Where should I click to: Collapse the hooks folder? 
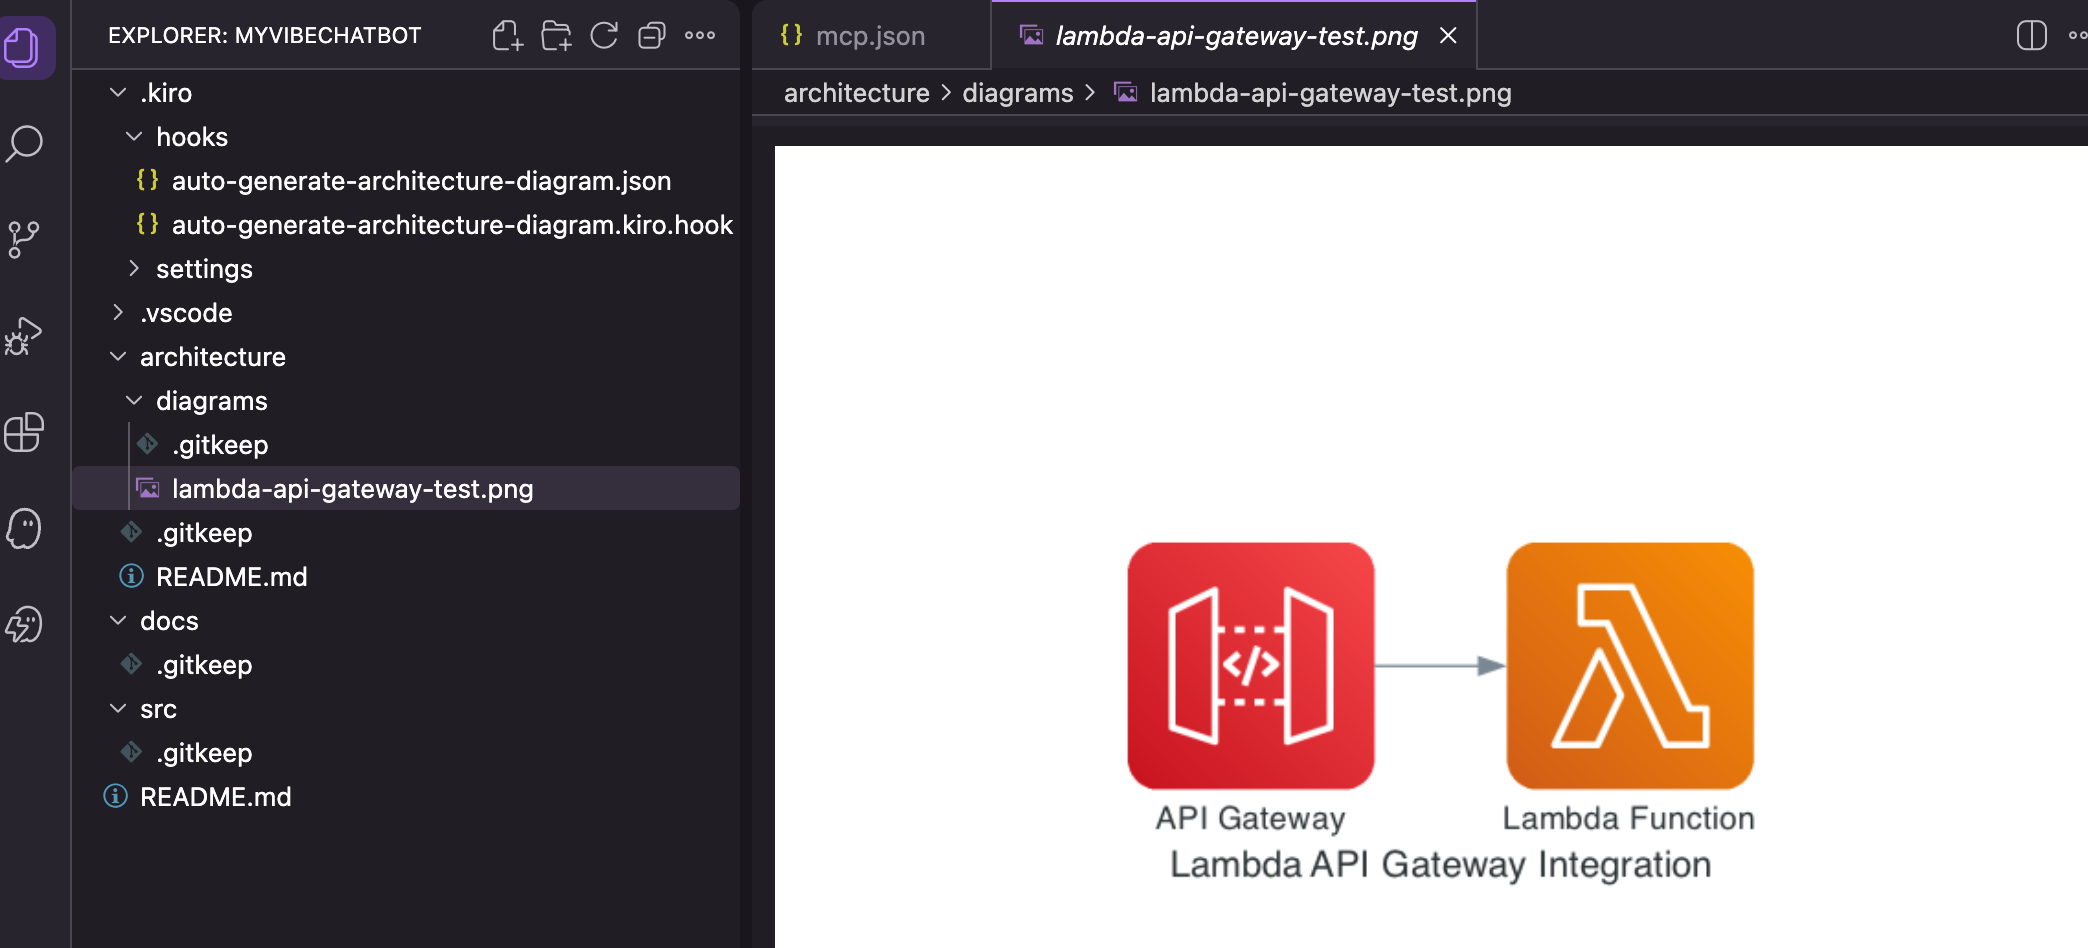(191, 137)
